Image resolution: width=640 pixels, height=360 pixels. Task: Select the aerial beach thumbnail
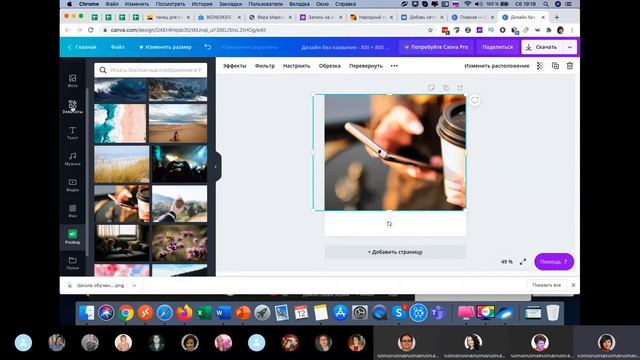(x=120, y=123)
